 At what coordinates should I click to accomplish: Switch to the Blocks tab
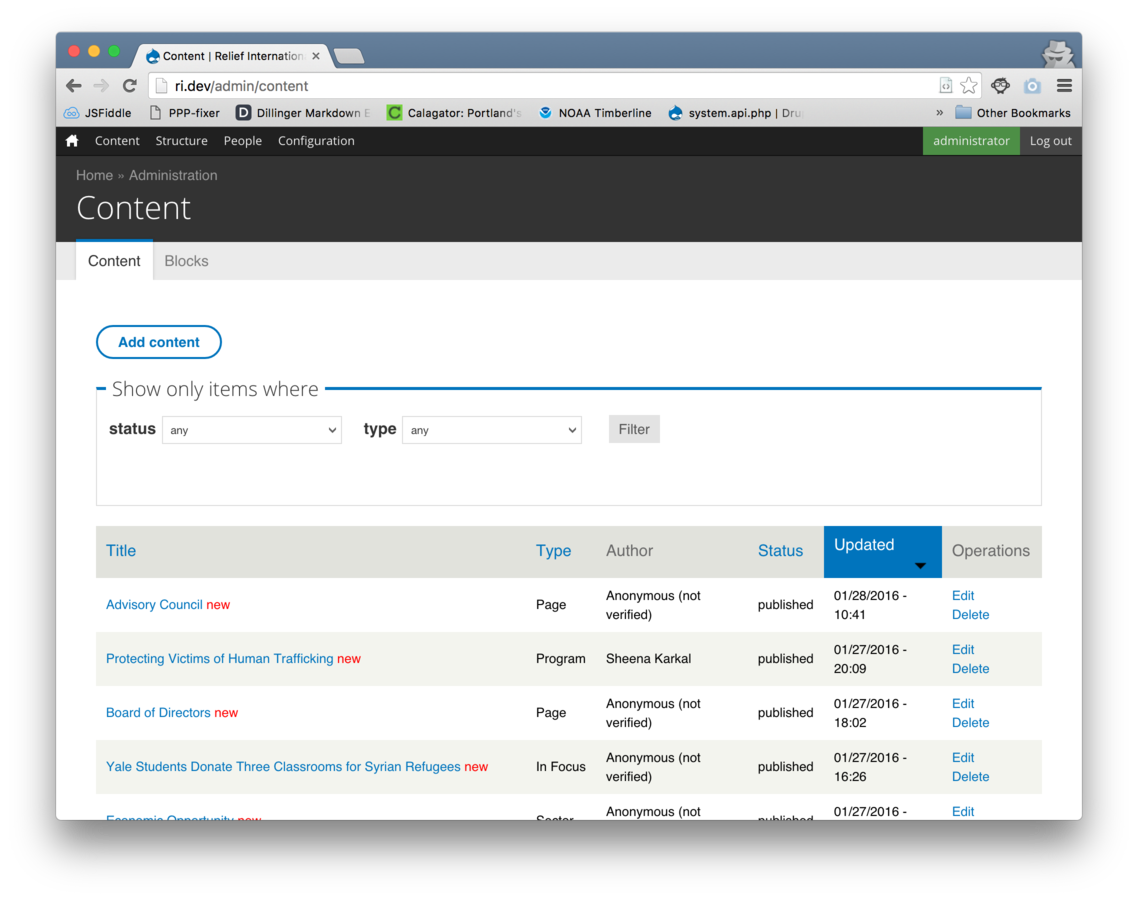[187, 261]
